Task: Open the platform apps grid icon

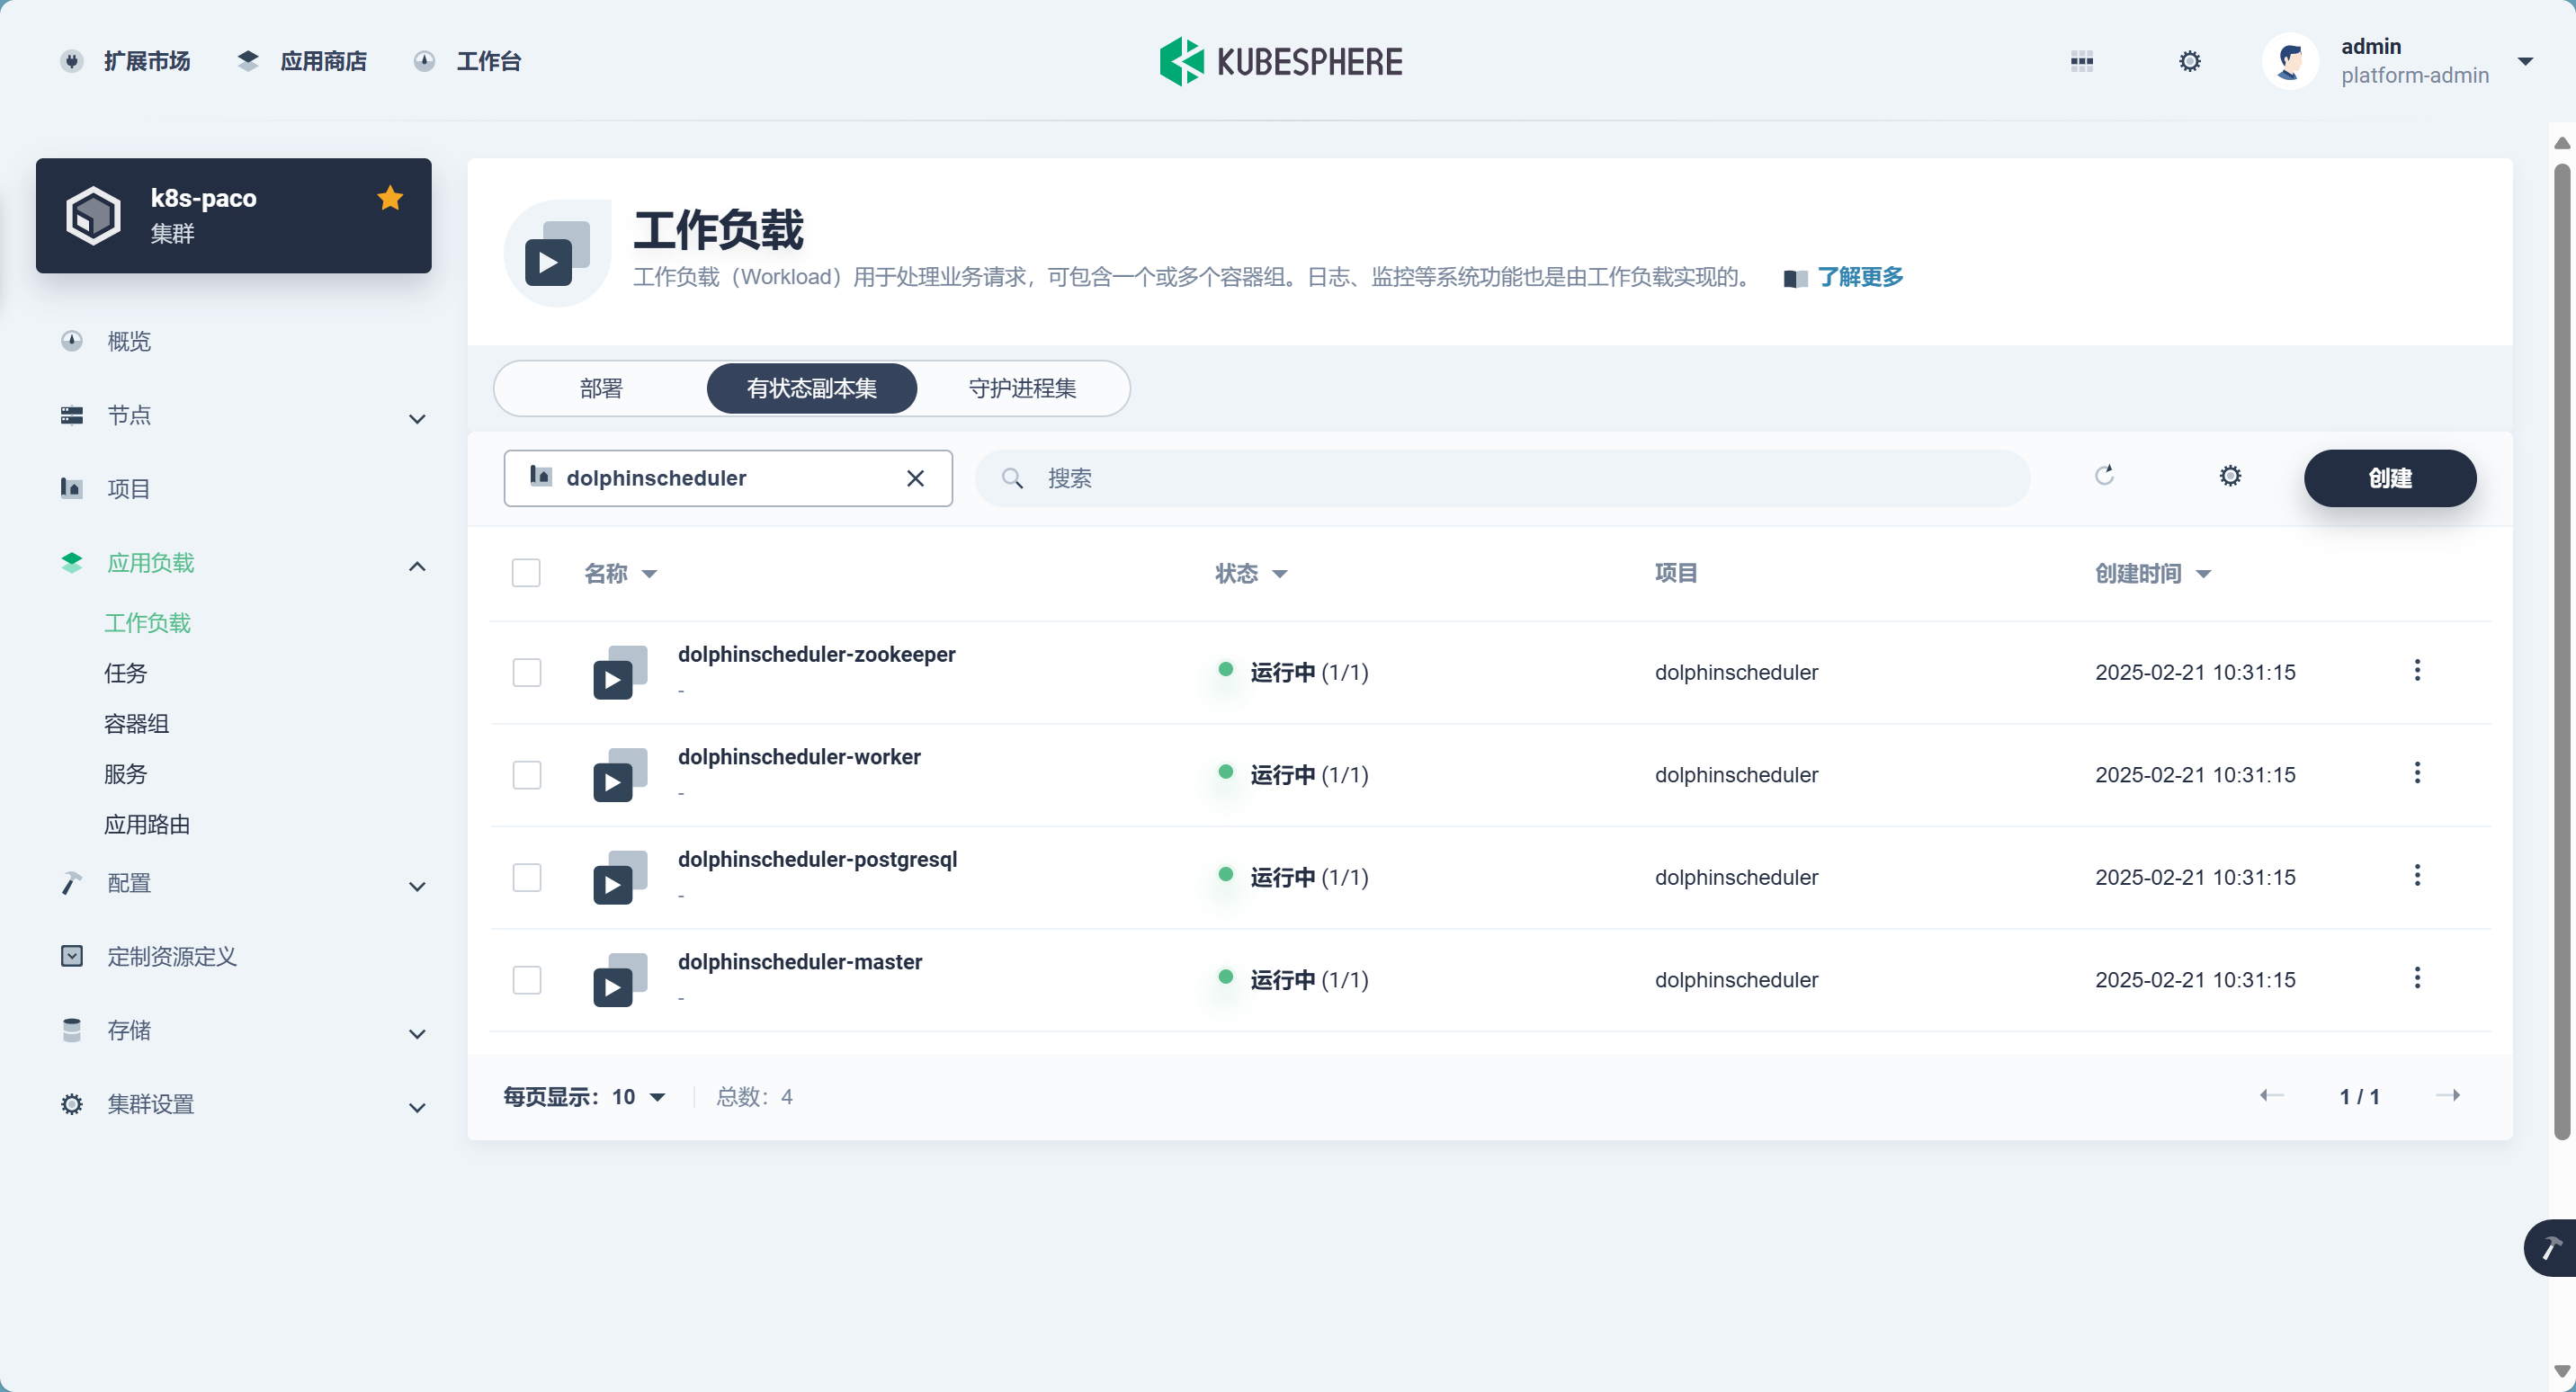Action: point(2081,62)
